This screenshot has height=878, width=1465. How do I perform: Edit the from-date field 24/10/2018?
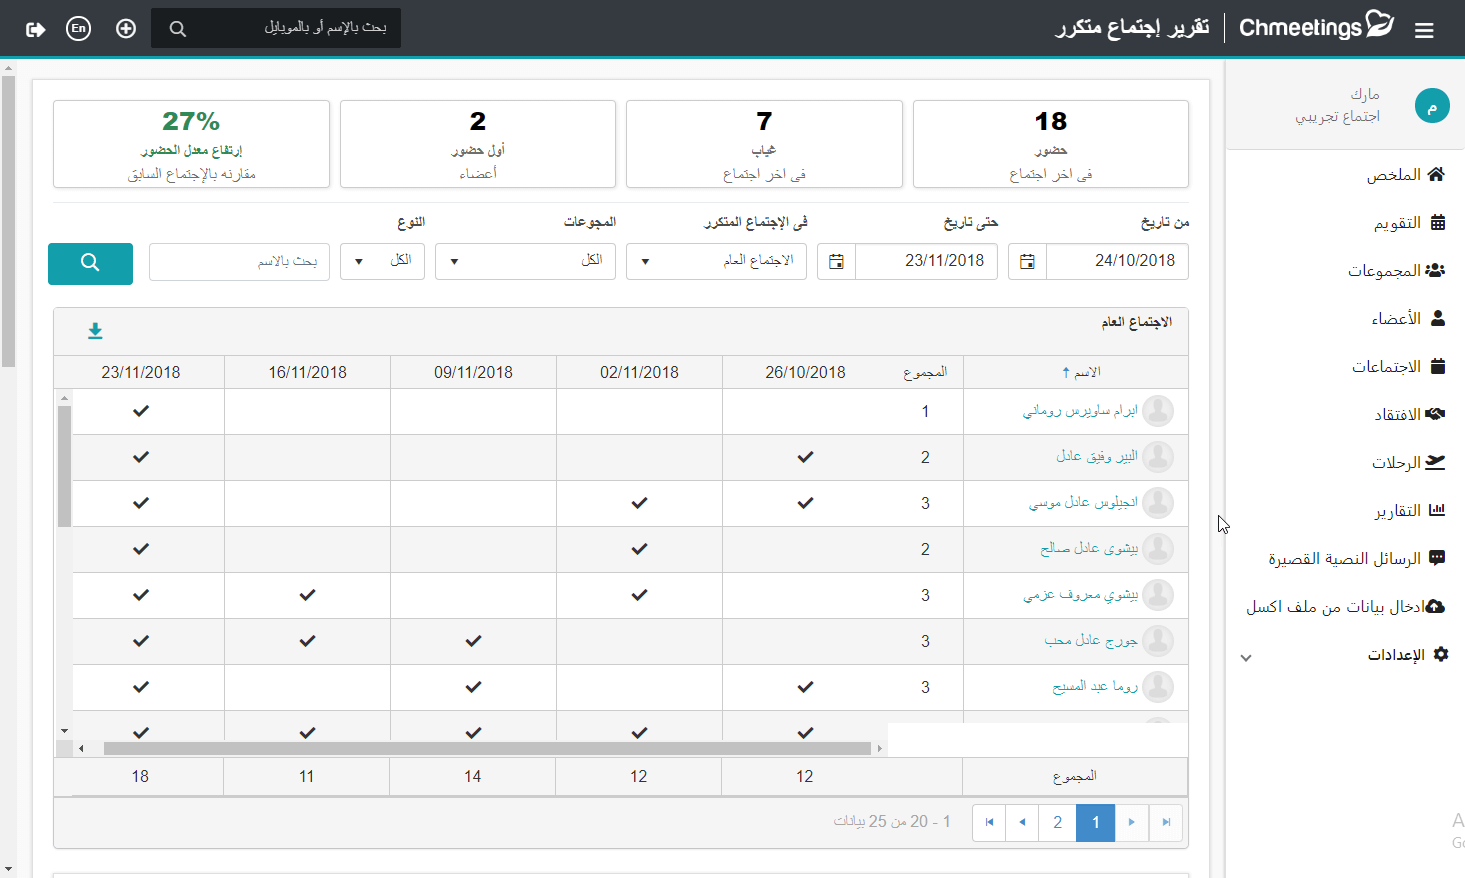[x=1117, y=261]
